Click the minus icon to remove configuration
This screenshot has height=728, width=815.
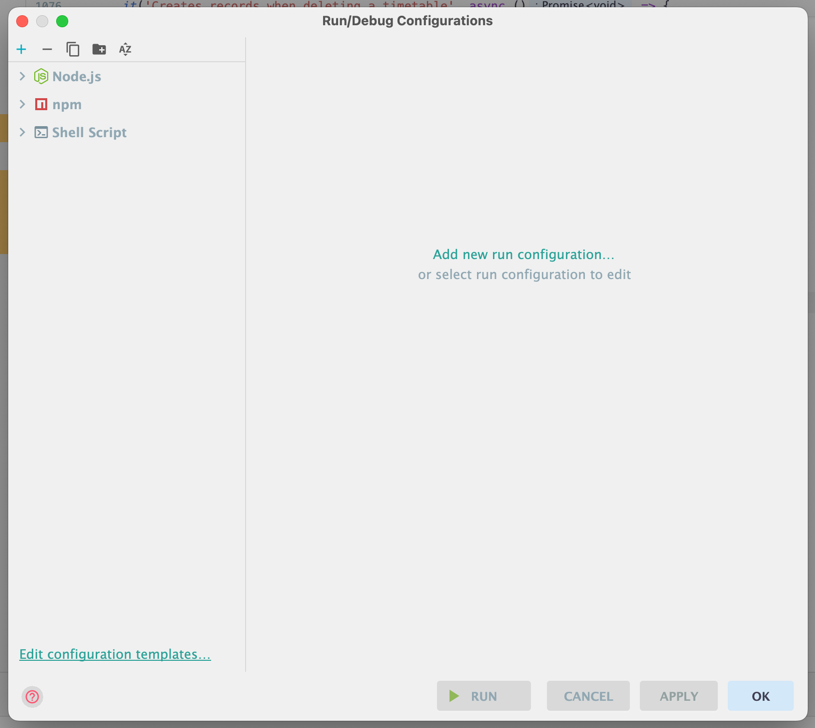(47, 49)
